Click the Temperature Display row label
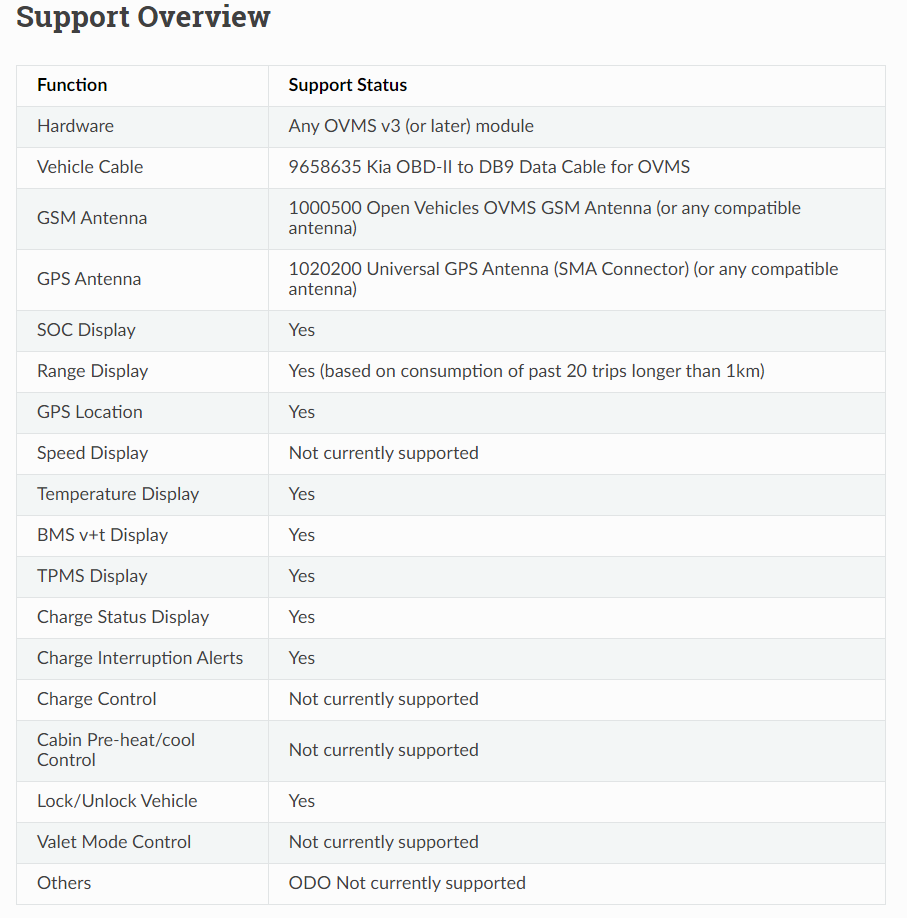Viewport: 907px width, 918px height. [x=118, y=494]
